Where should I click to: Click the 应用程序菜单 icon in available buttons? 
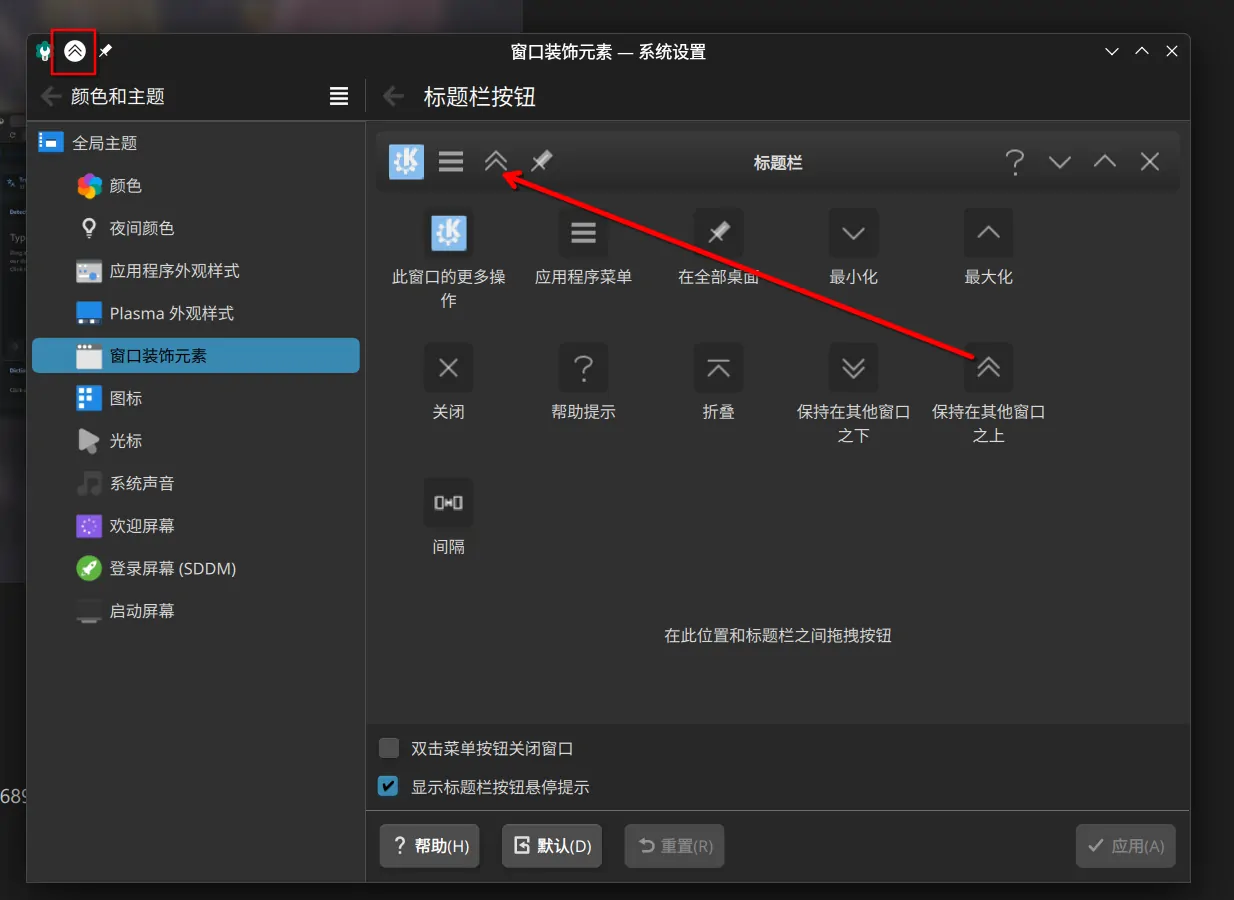coord(583,233)
